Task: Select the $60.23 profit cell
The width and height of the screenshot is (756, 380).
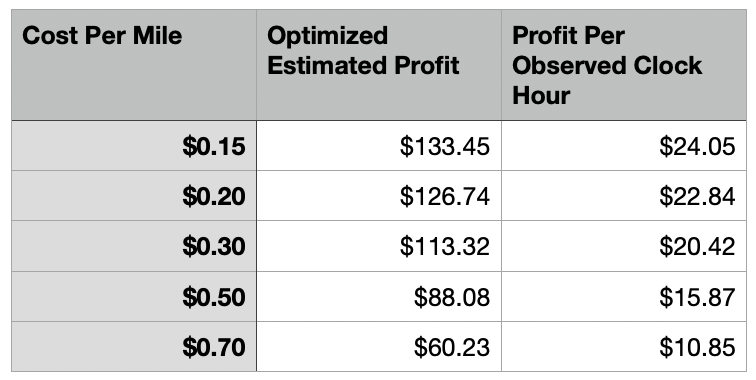Action: tap(379, 346)
